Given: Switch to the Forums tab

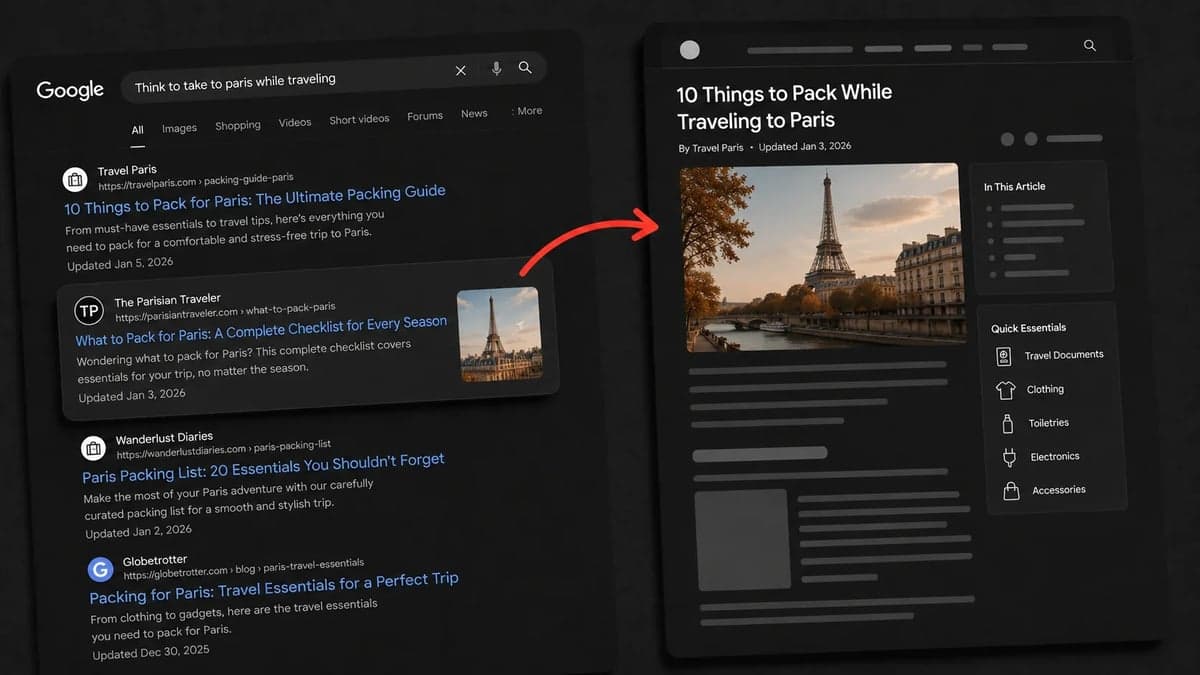Looking at the screenshot, I should pyautogui.click(x=425, y=116).
